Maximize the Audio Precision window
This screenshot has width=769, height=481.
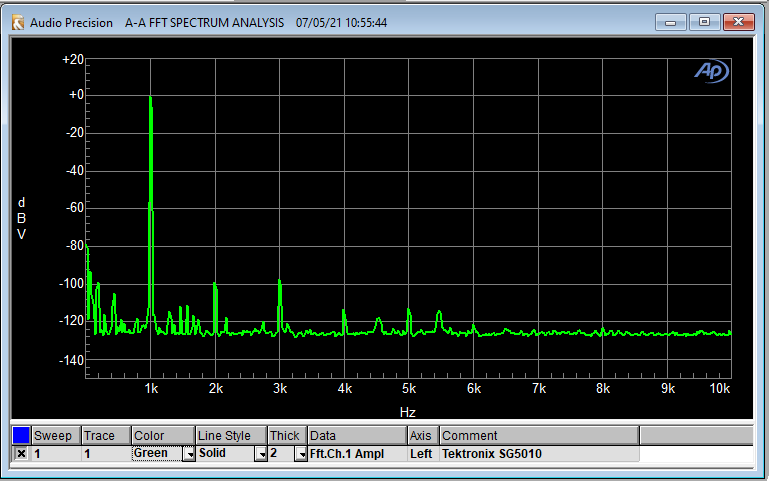click(x=704, y=22)
